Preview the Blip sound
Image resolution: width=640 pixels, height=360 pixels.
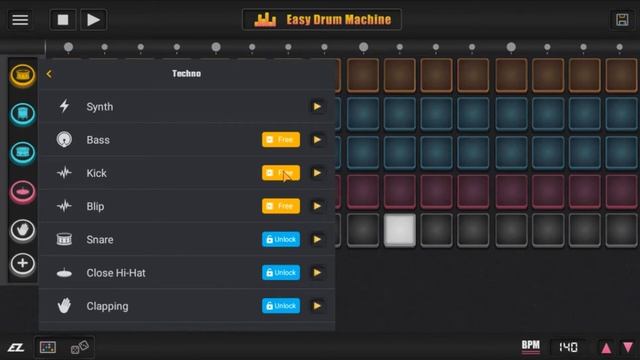pos(317,206)
